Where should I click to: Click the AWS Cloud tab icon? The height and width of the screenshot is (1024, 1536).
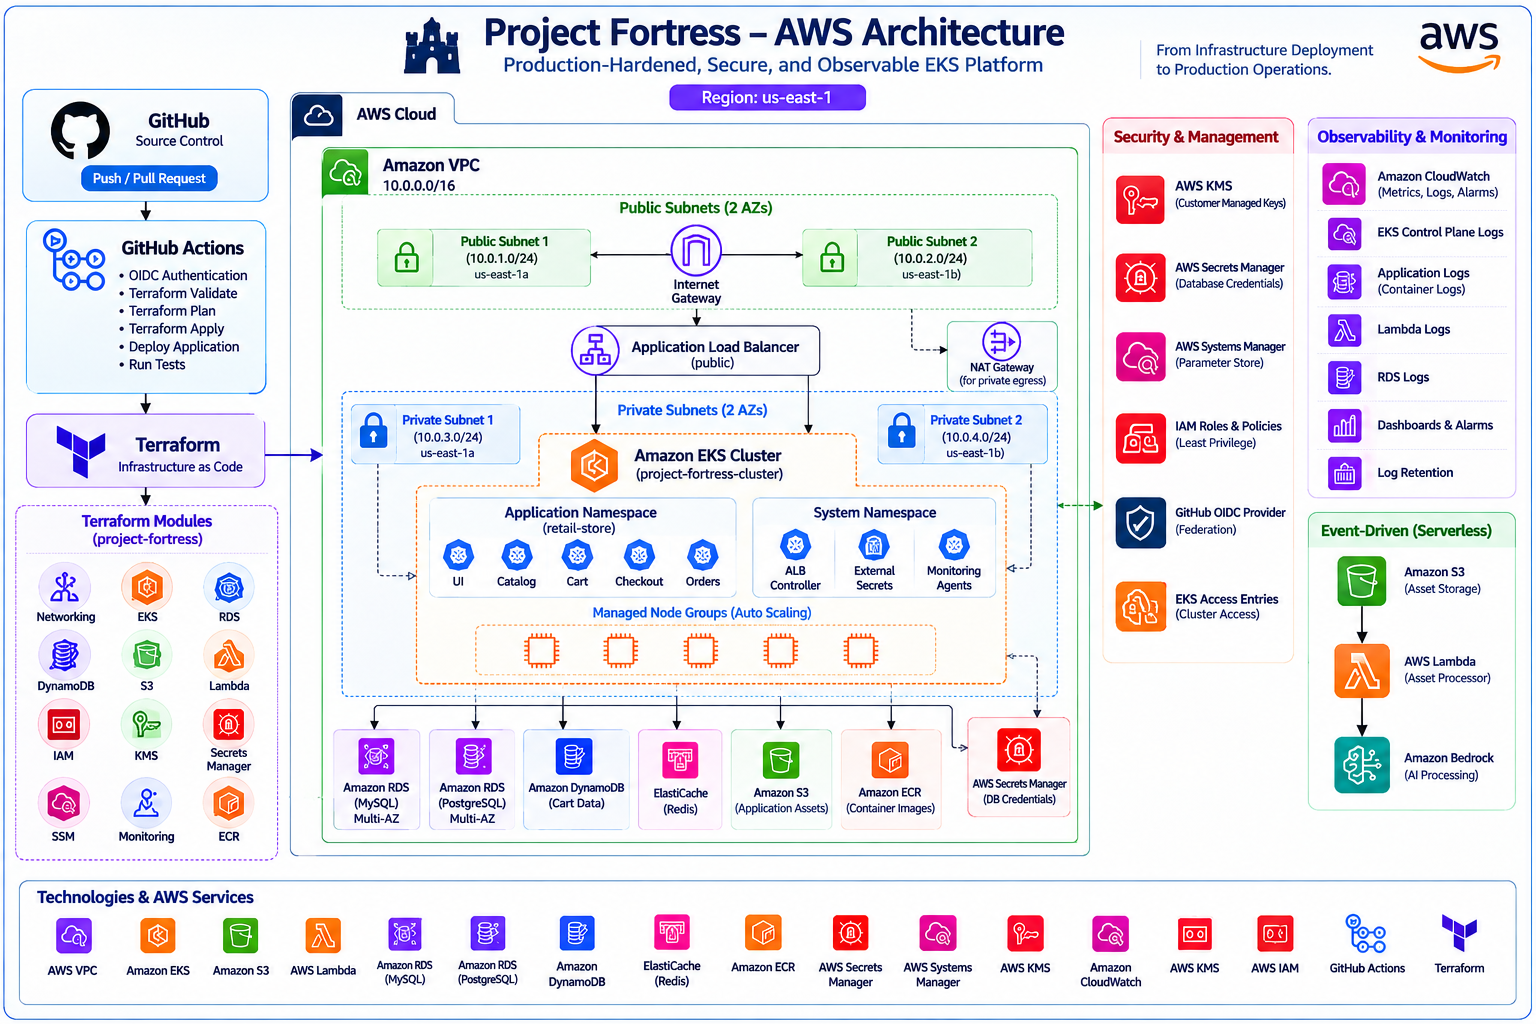(318, 116)
